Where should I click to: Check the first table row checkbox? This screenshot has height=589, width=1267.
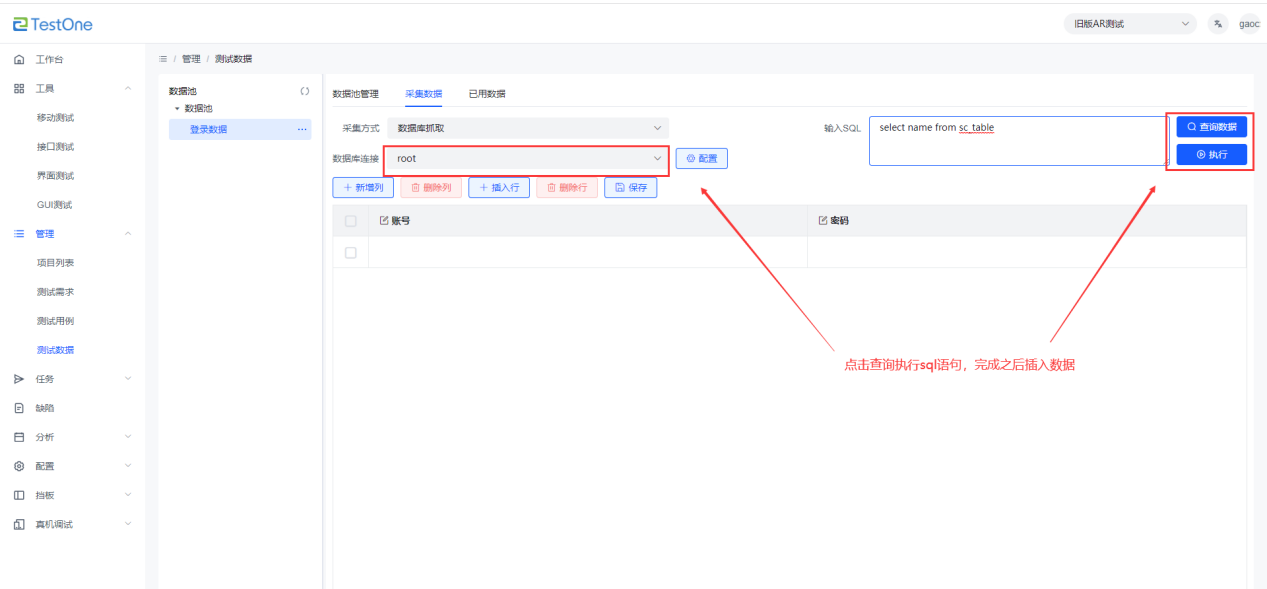[350, 253]
